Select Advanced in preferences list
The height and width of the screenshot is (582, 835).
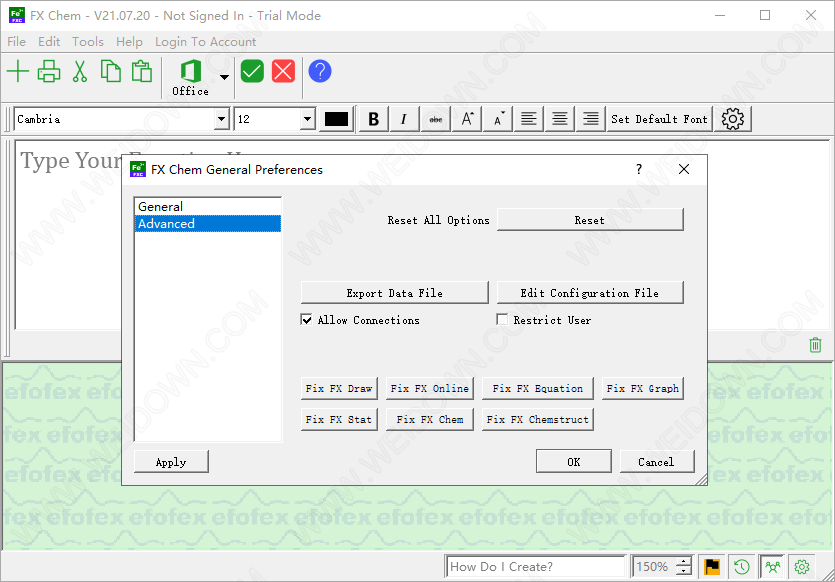pos(208,224)
